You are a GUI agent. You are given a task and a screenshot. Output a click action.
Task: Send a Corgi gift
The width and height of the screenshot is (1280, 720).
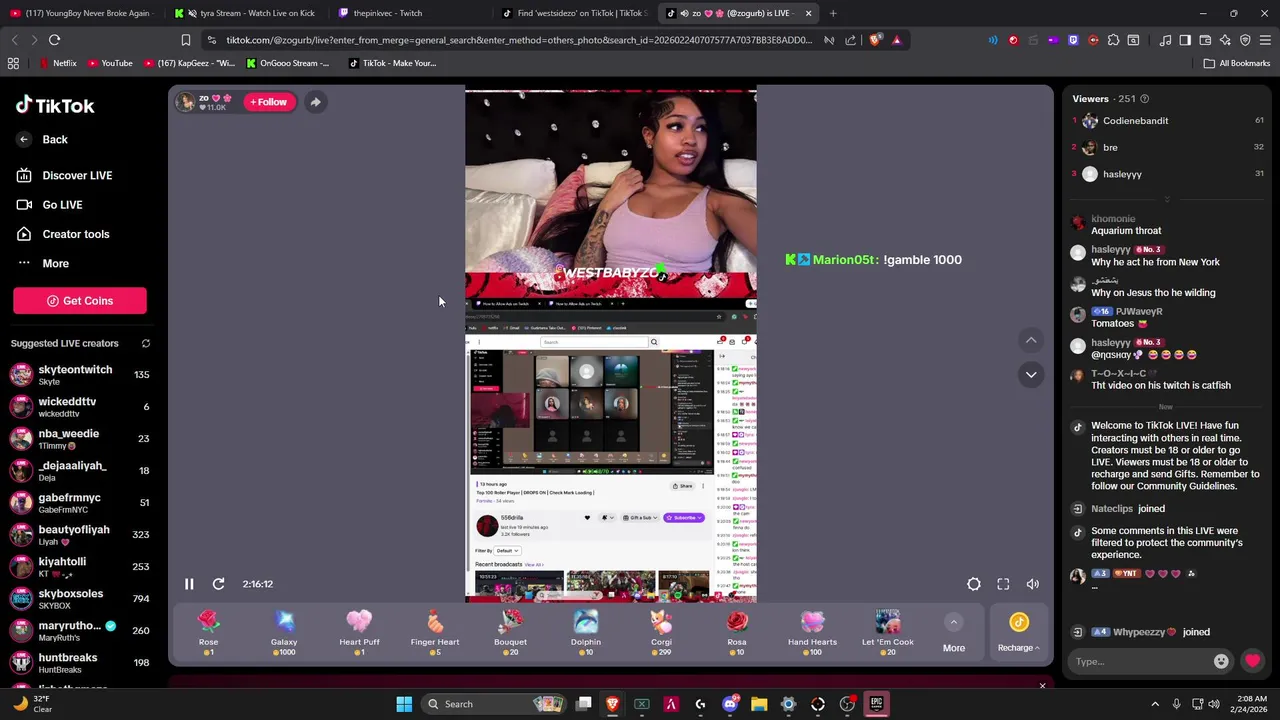coord(661,632)
